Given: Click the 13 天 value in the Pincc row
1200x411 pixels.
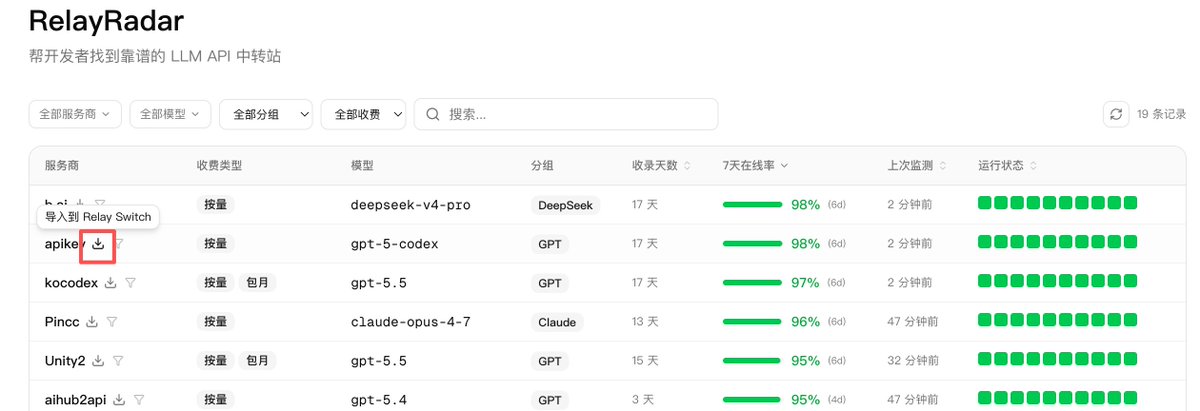Looking at the screenshot, I should pyautogui.click(x=645, y=322).
